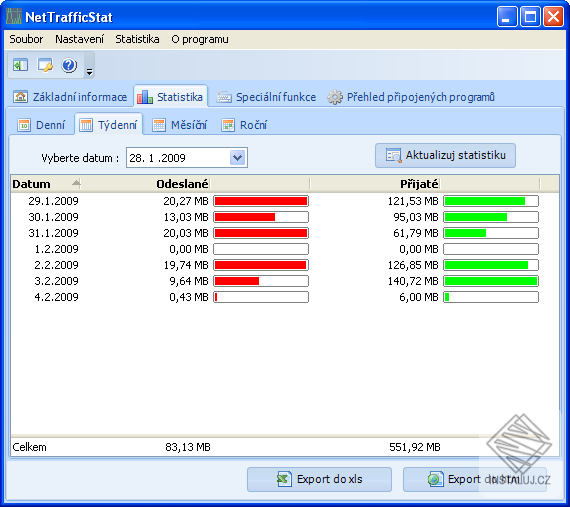Click the 83,13 MB total sent value
Screen dimensions: 570x507
[x=188, y=447]
